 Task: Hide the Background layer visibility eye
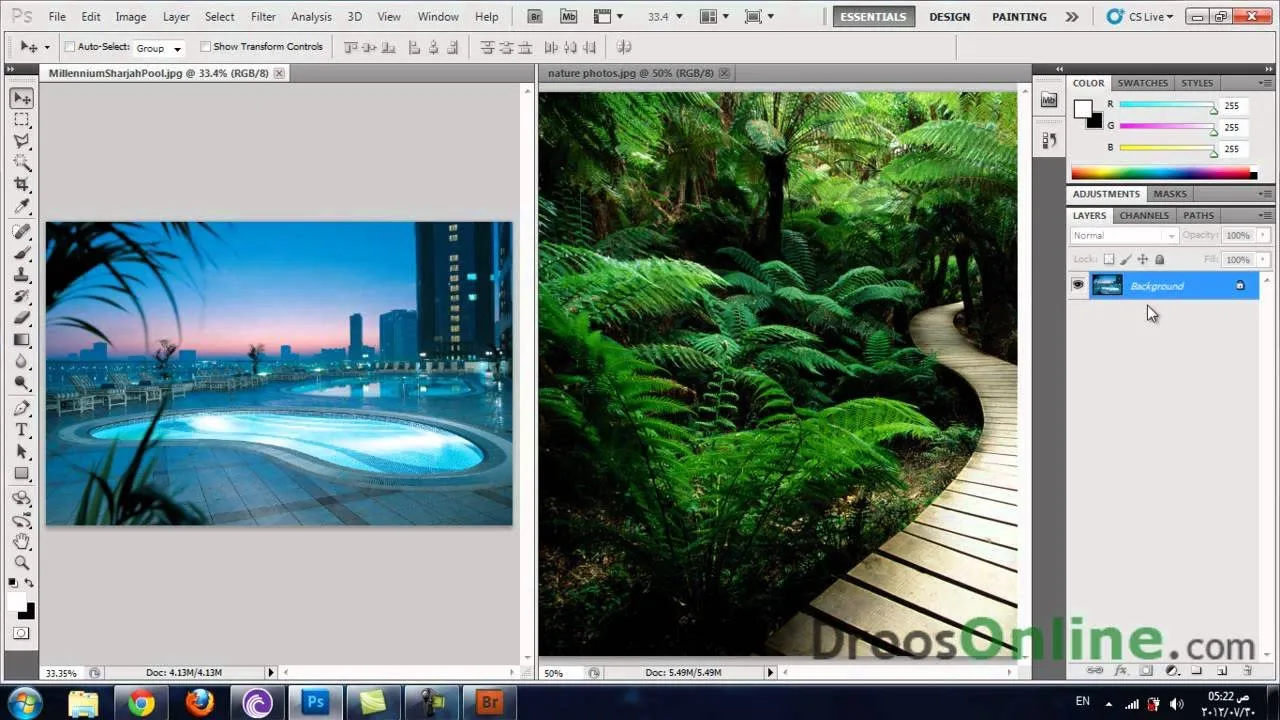[1078, 286]
